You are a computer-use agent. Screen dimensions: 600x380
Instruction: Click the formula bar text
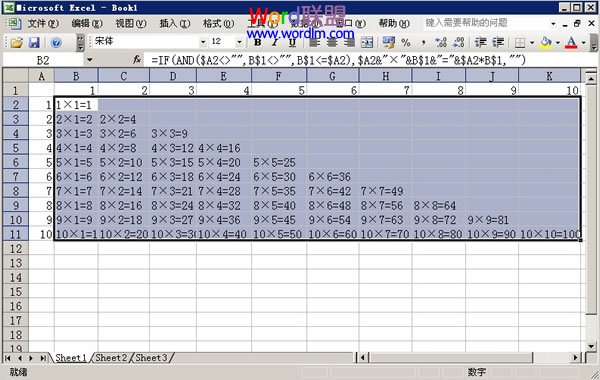338,60
